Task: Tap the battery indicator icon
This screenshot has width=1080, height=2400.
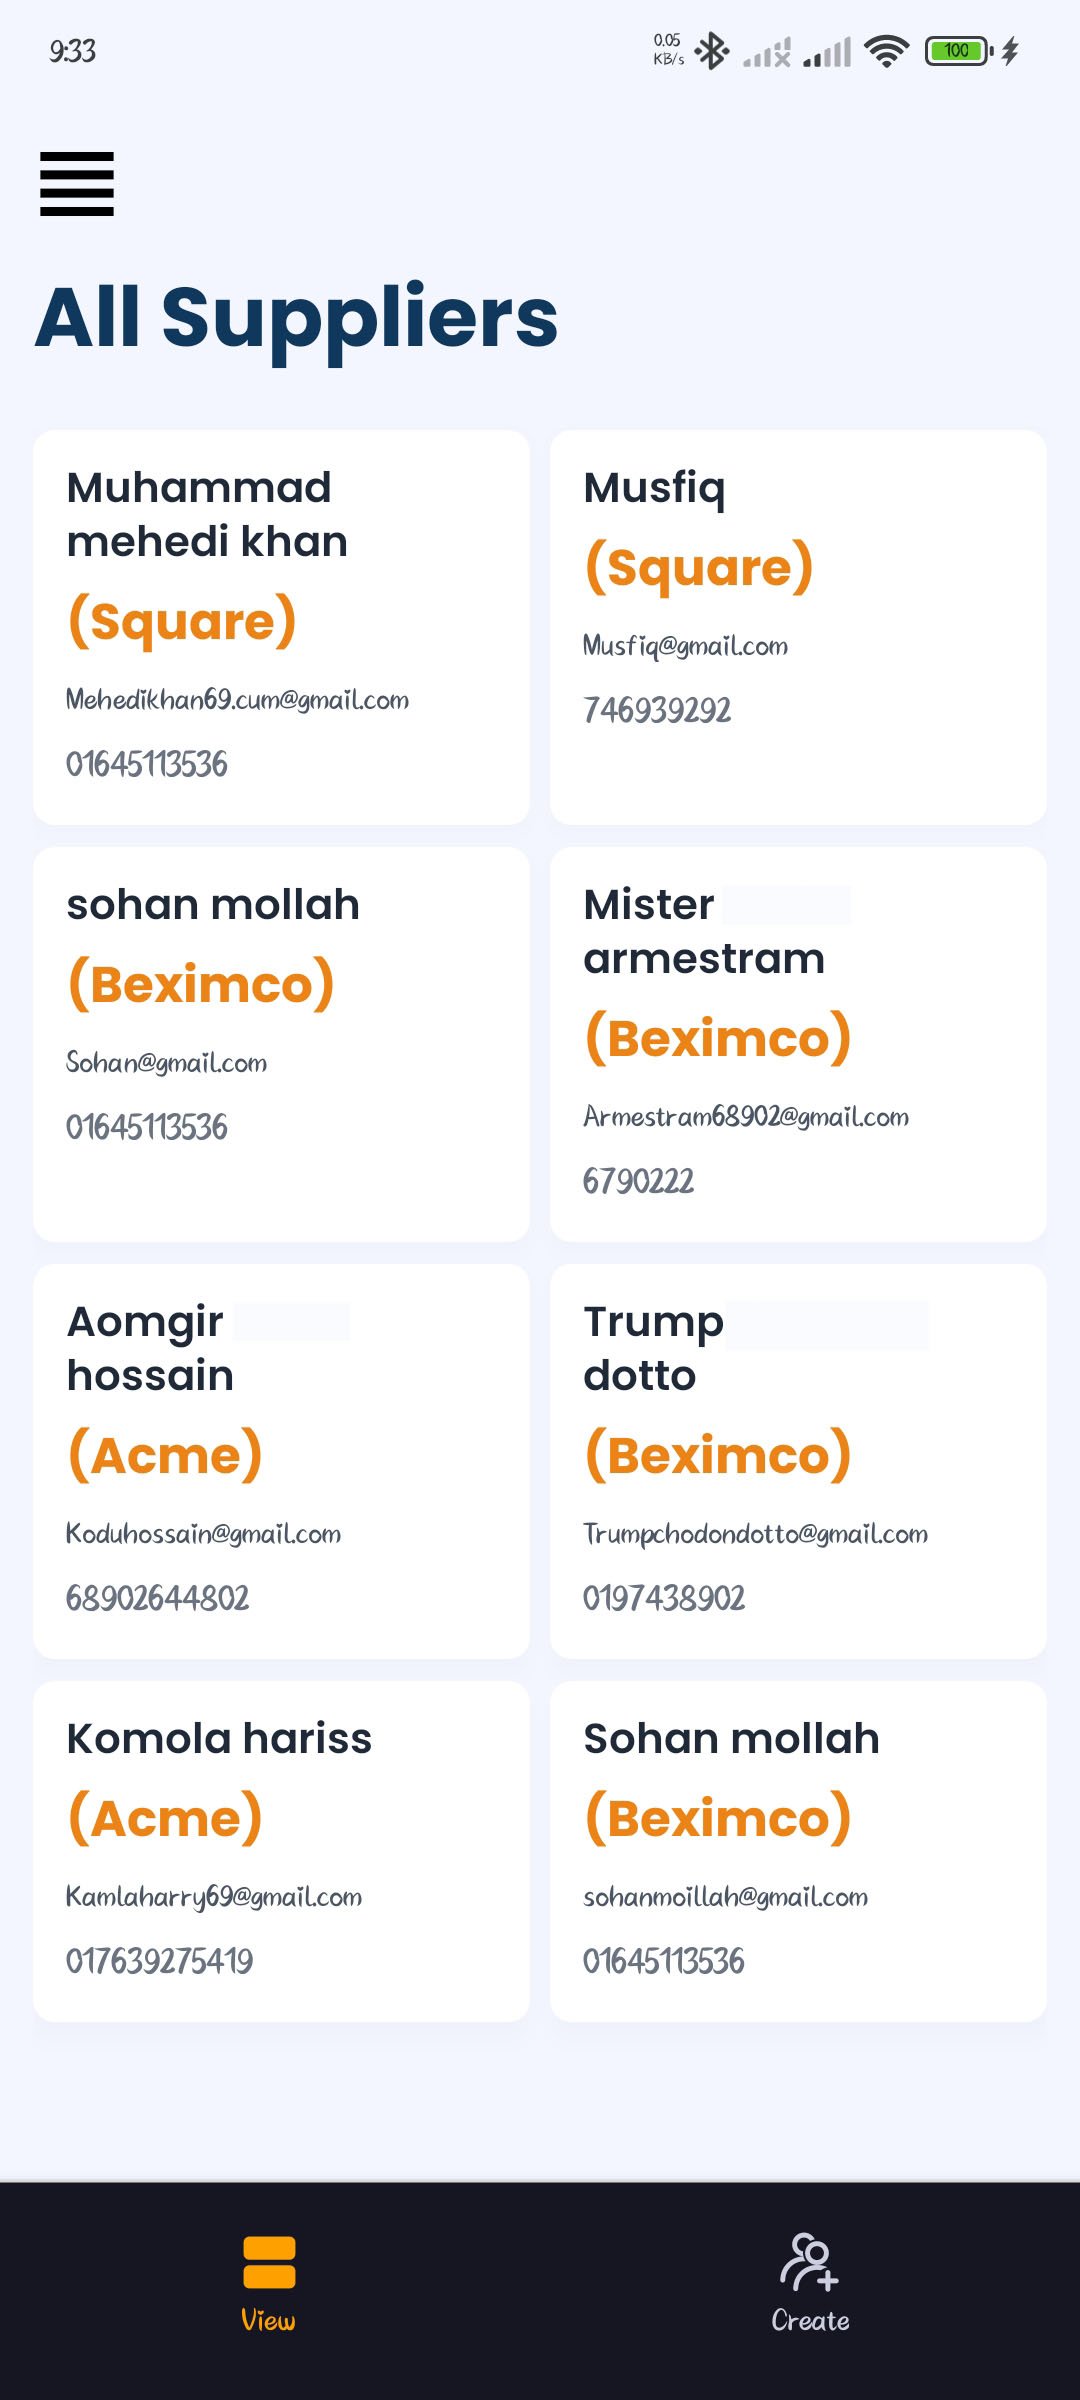Action: coord(957,51)
